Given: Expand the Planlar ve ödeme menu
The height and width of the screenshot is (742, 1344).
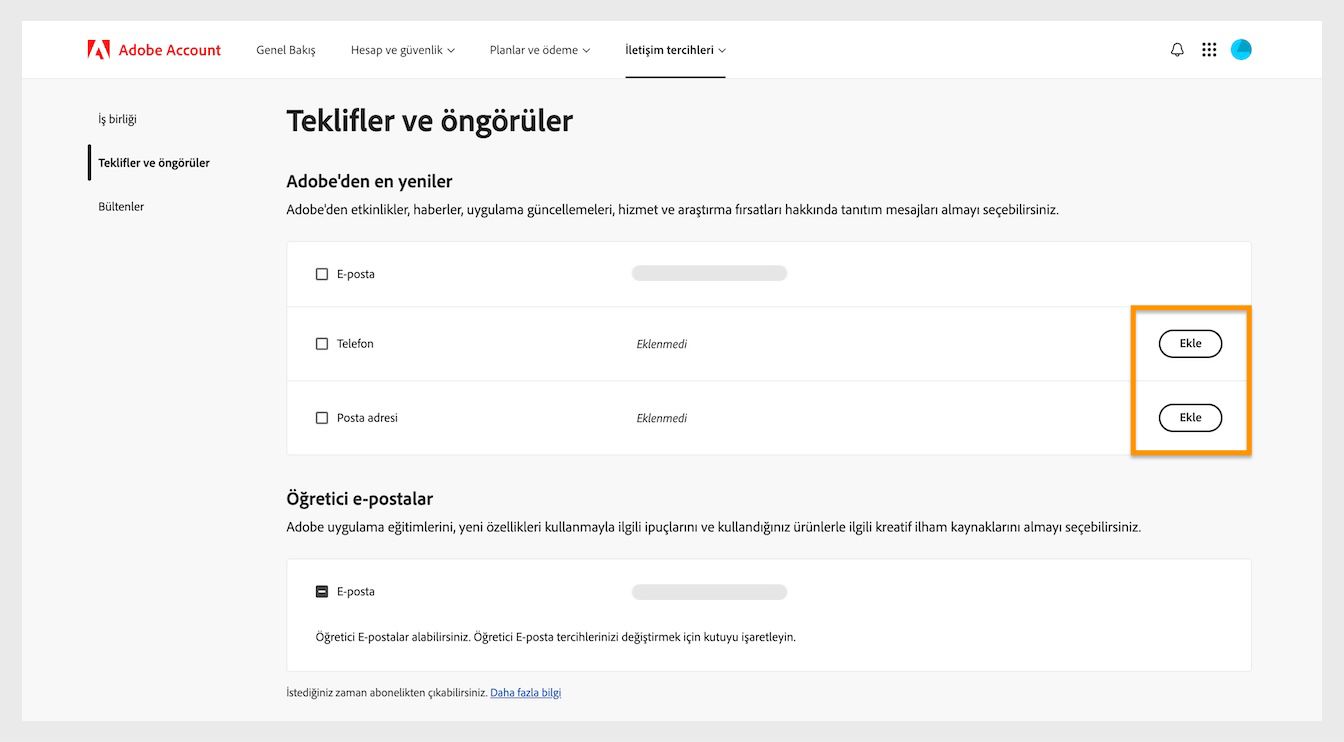Looking at the screenshot, I should point(540,50).
